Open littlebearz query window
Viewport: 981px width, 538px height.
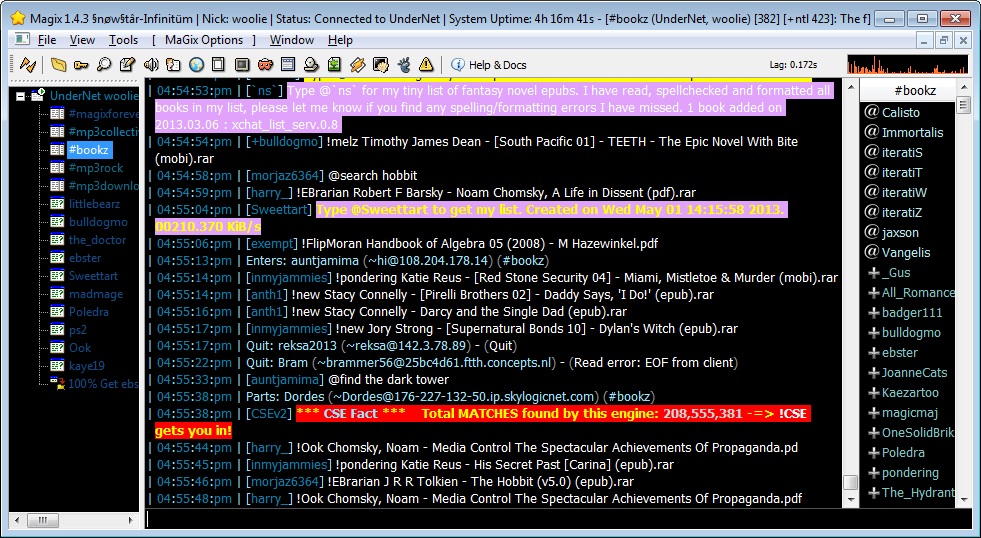pos(94,204)
